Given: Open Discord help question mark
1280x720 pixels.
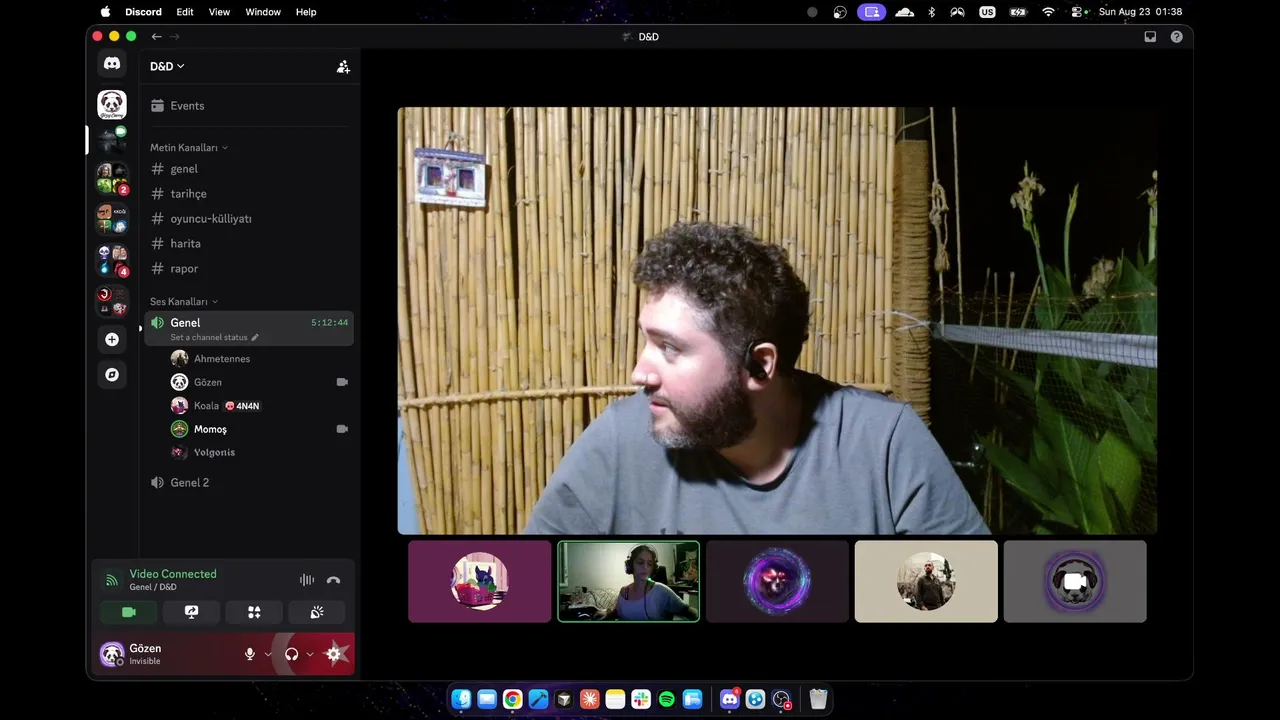Looking at the screenshot, I should 1176,37.
